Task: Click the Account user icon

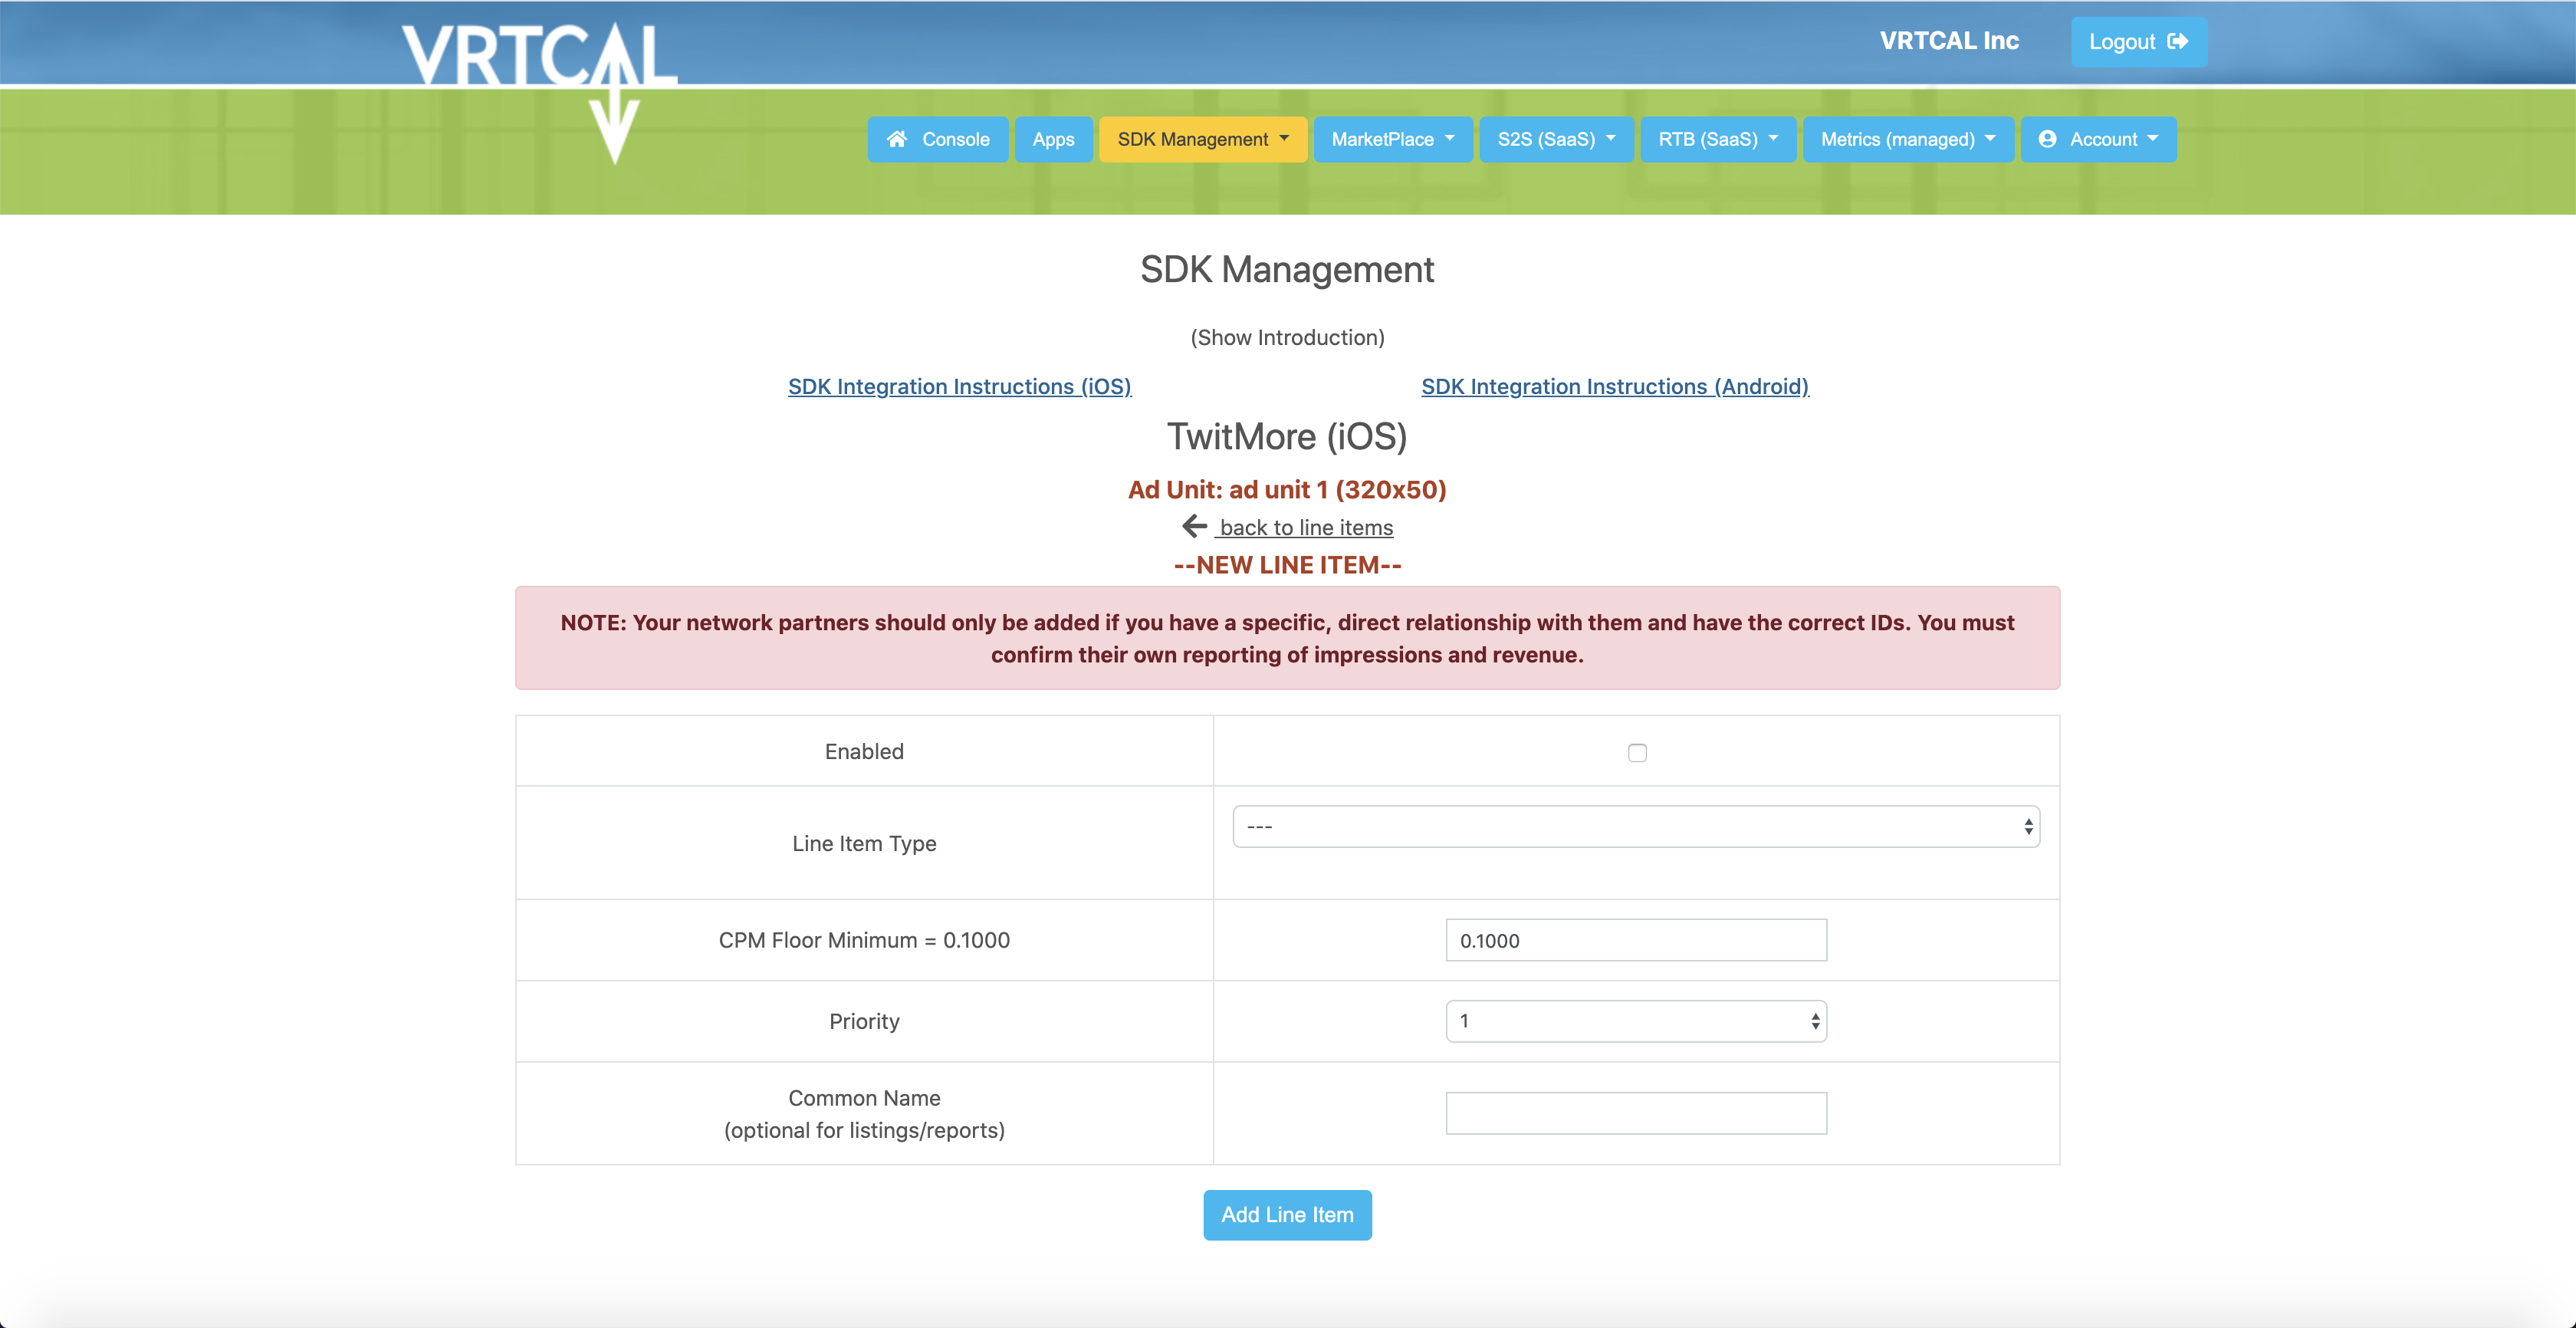Action: [2047, 139]
